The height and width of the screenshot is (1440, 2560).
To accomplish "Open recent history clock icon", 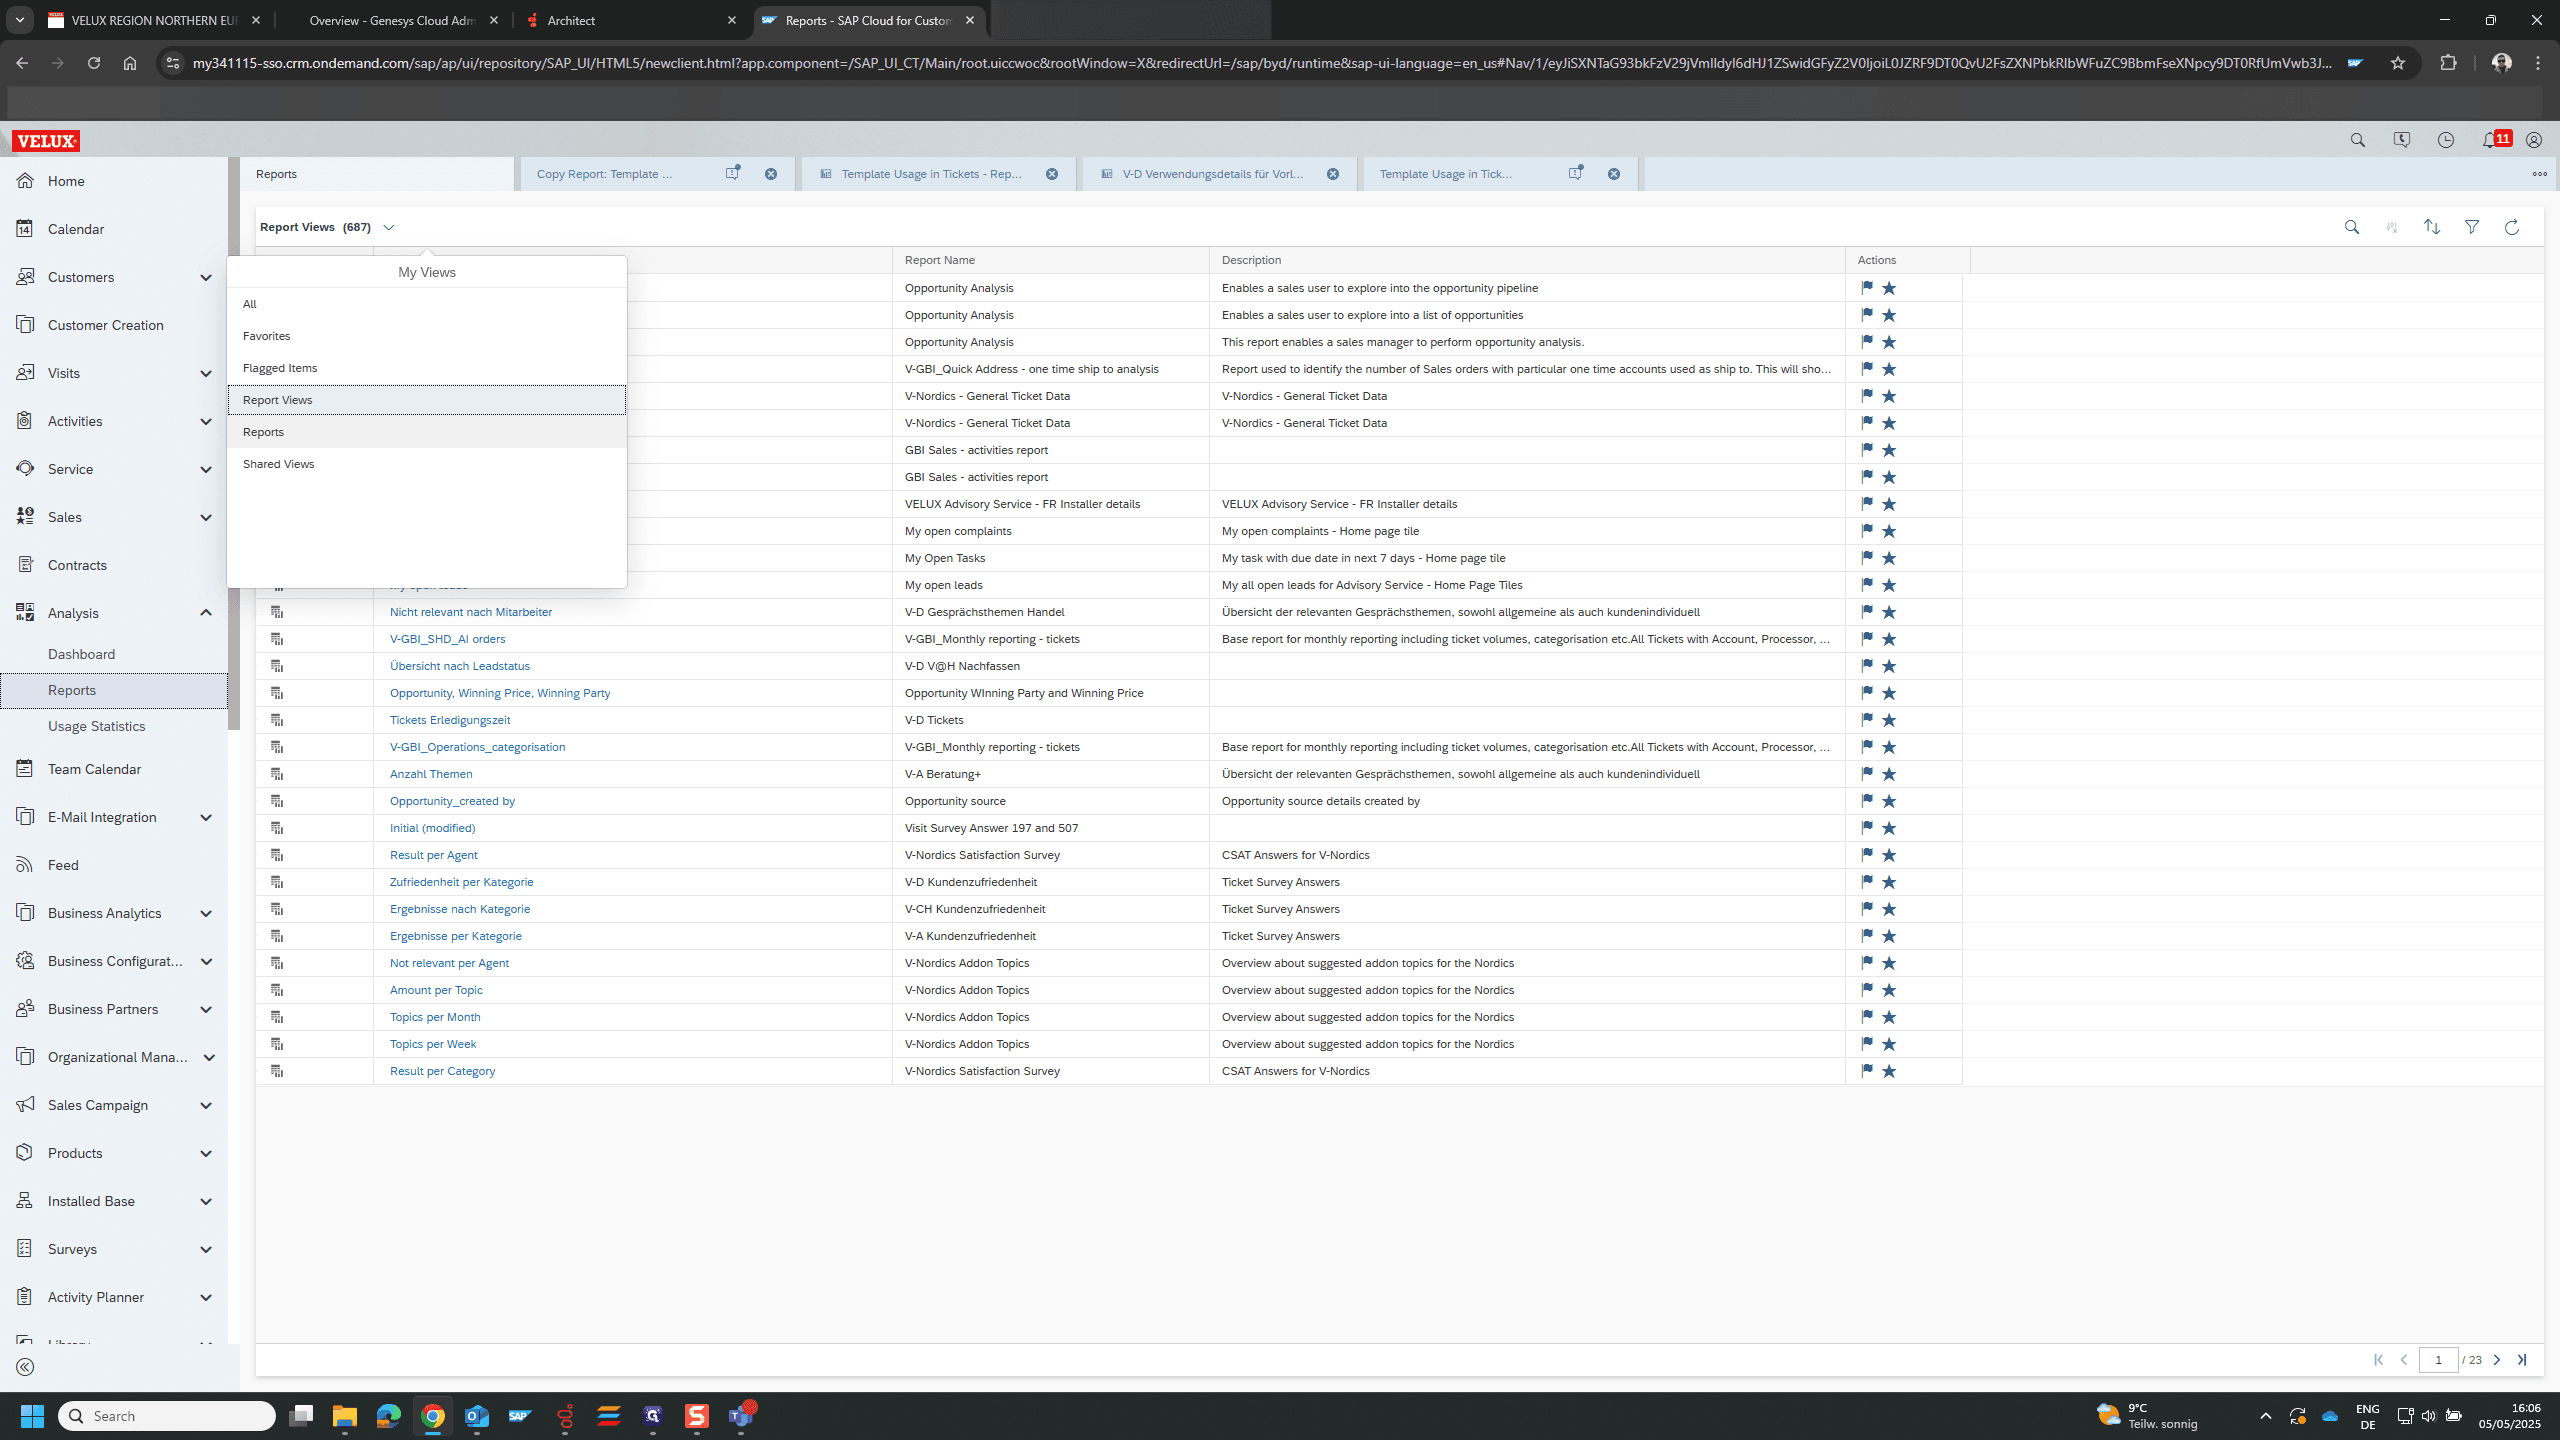I will [2446, 141].
